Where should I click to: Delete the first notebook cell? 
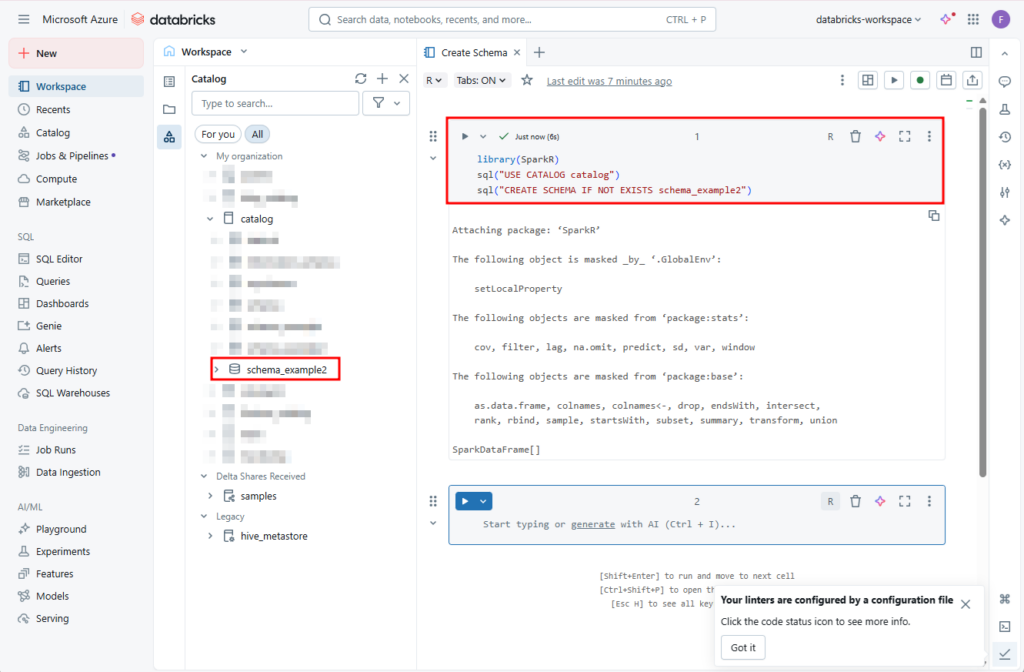click(x=855, y=136)
